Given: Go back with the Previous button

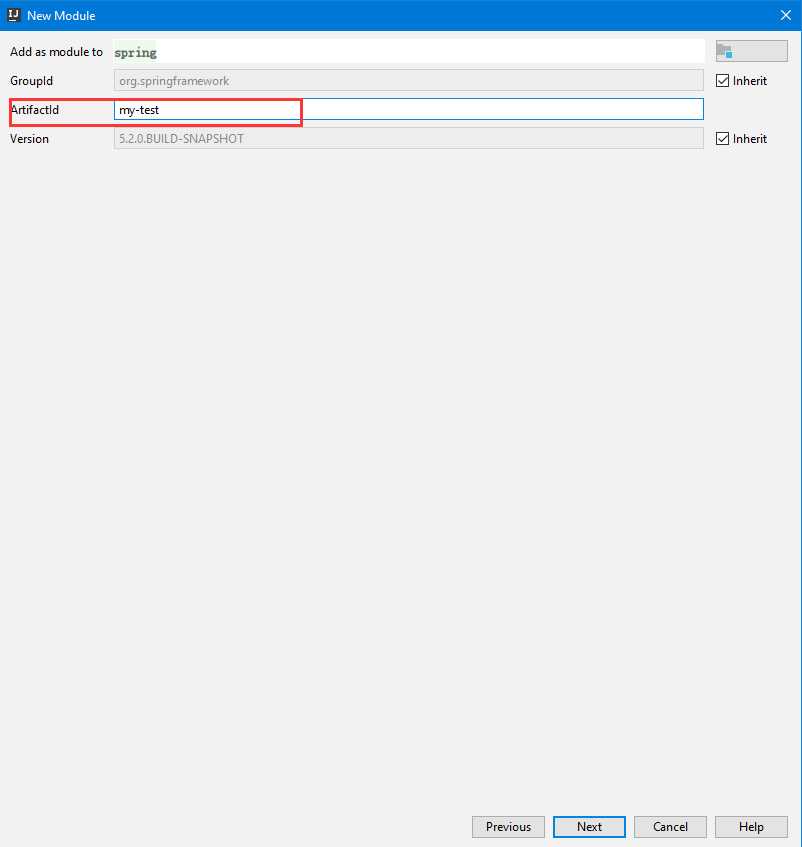Looking at the screenshot, I should pyautogui.click(x=508, y=826).
